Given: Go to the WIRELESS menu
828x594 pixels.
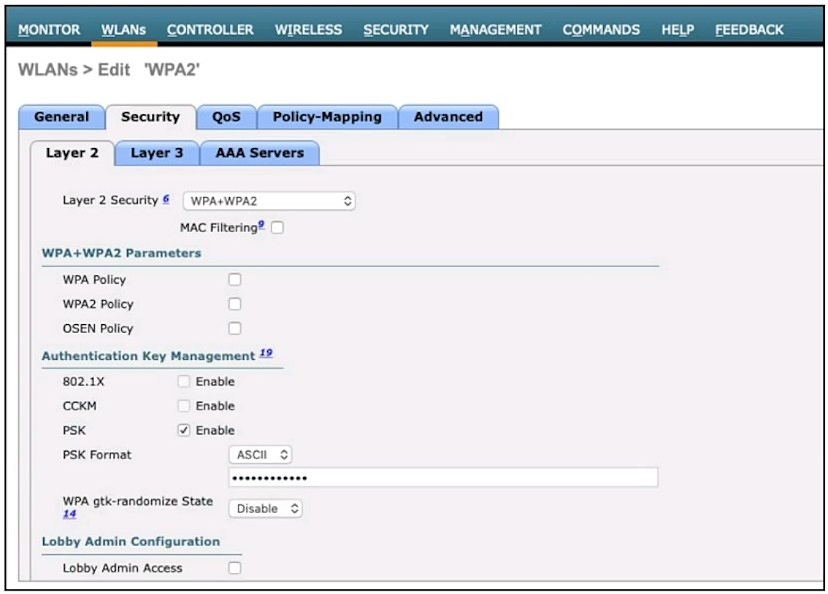Looking at the screenshot, I should click(x=308, y=30).
